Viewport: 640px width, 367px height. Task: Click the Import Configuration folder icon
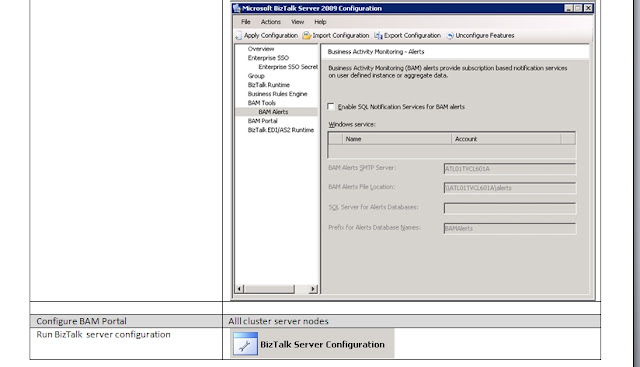pos(307,36)
